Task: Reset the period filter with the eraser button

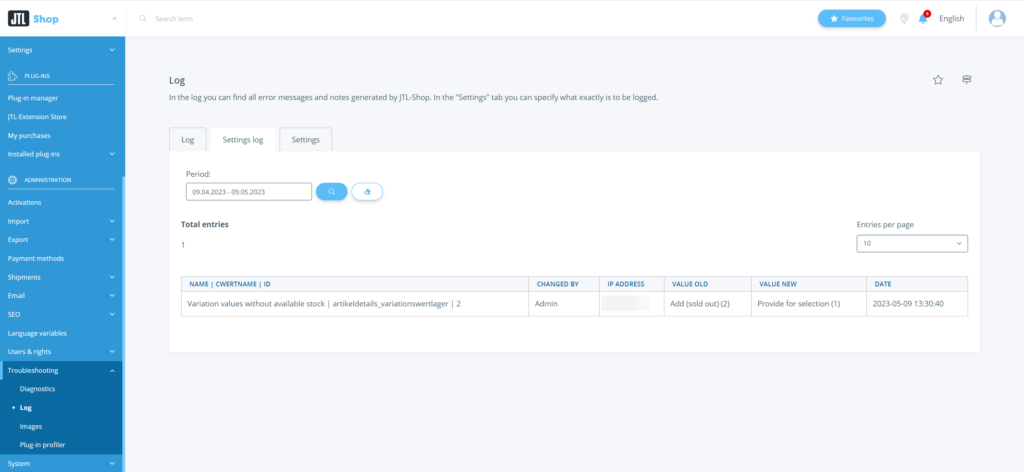Action: [x=367, y=191]
